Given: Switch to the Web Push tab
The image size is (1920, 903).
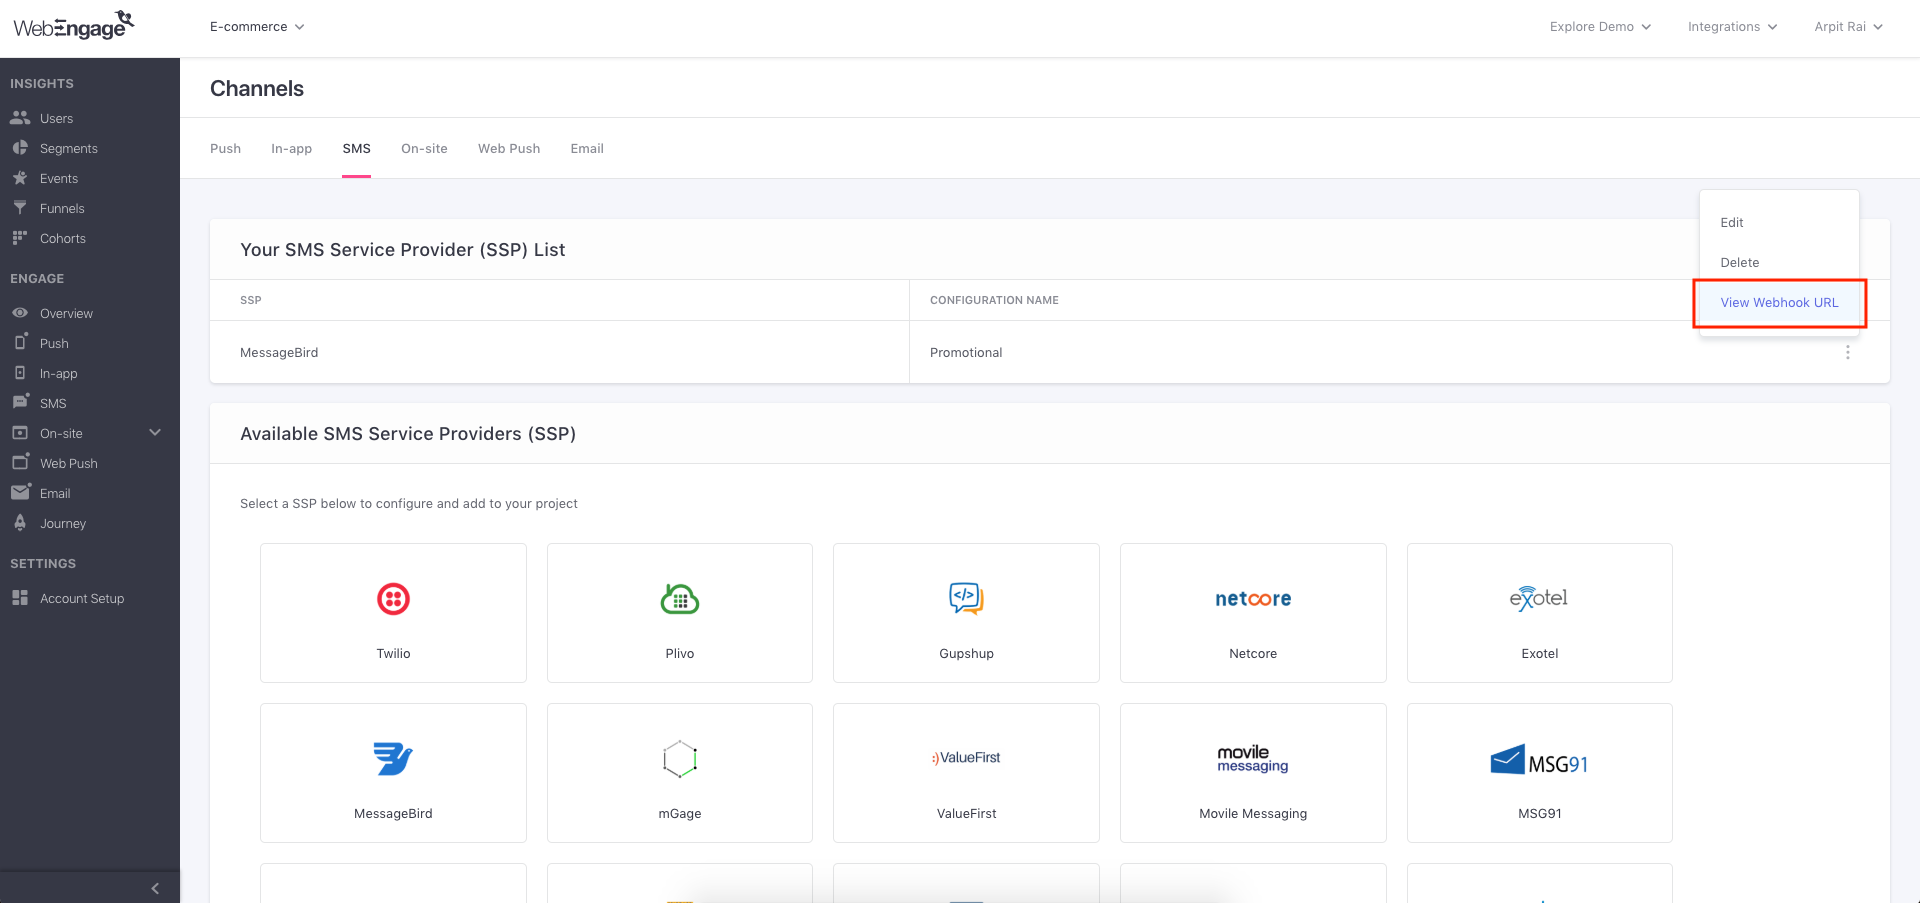Looking at the screenshot, I should coord(509,148).
